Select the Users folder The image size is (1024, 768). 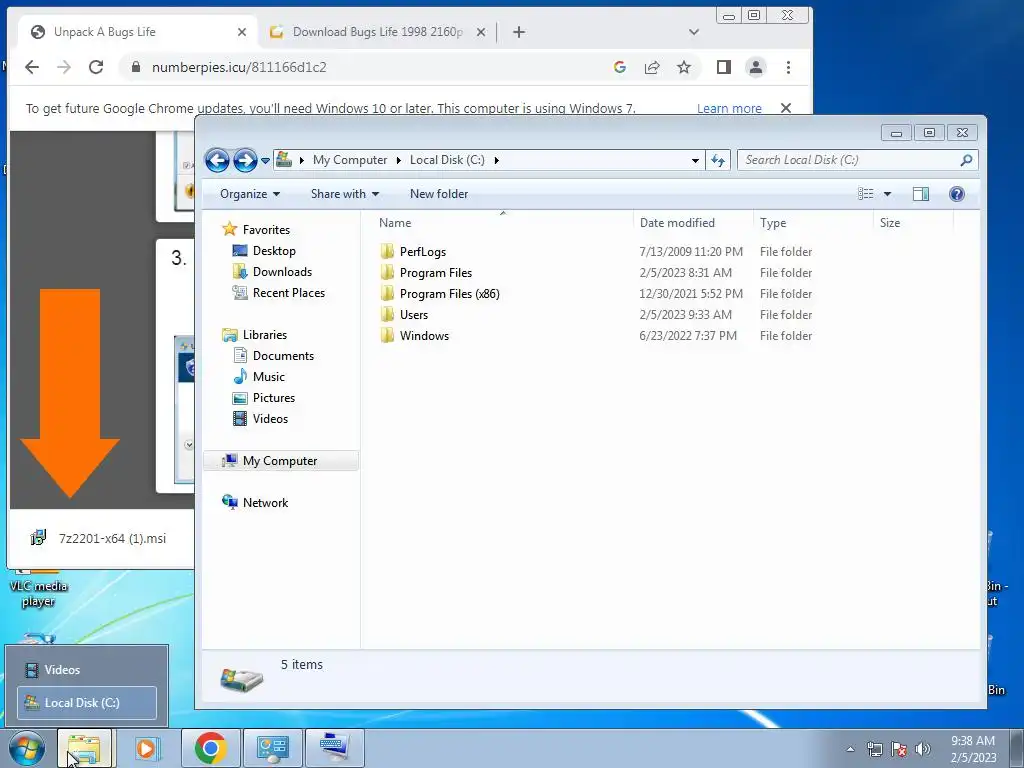click(413, 315)
